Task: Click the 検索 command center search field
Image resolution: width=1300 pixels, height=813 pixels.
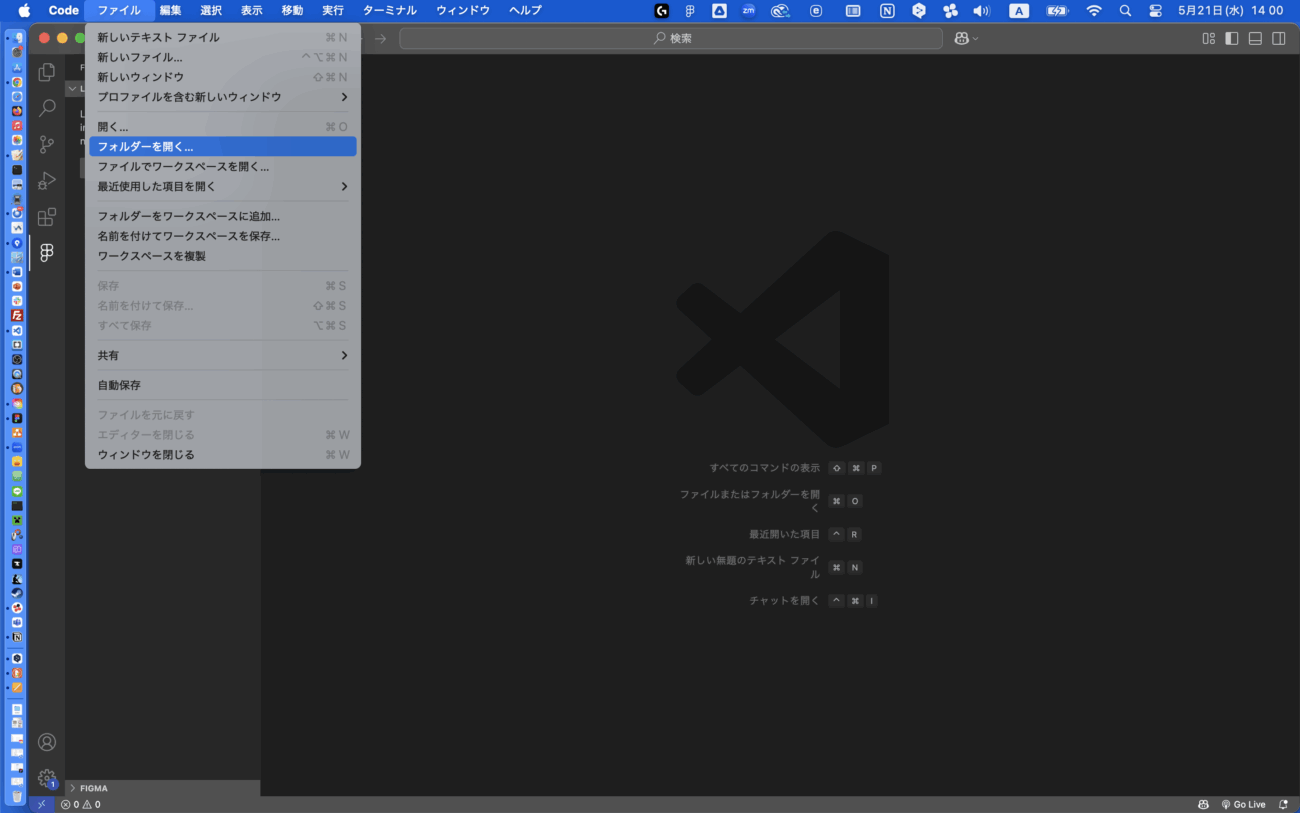Action: pyautogui.click(x=670, y=38)
